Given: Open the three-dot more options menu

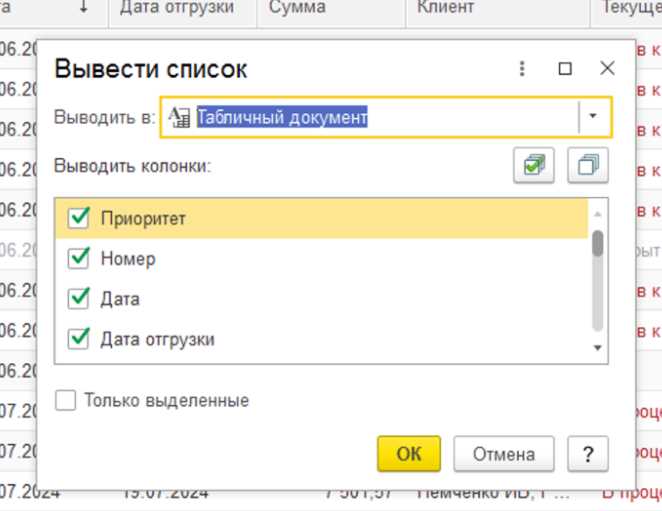Looking at the screenshot, I should (522, 68).
